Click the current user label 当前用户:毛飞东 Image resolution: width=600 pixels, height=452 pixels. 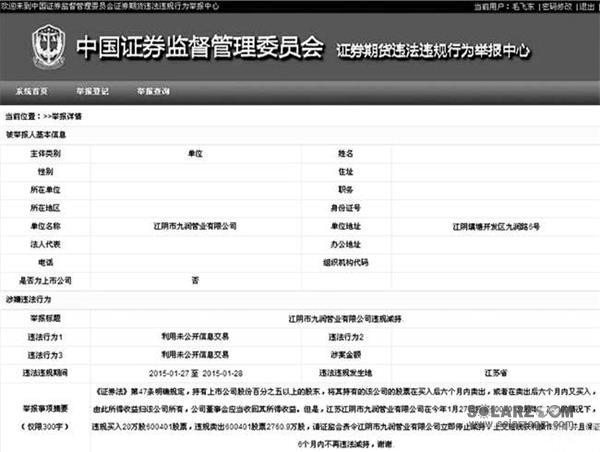[504, 7]
